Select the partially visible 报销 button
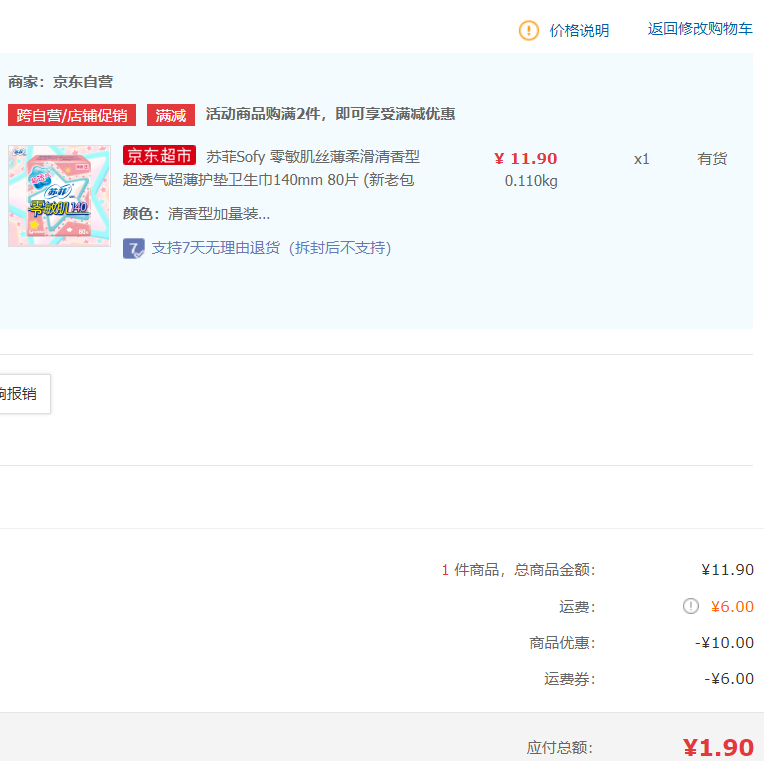 [x=24, y=394]
